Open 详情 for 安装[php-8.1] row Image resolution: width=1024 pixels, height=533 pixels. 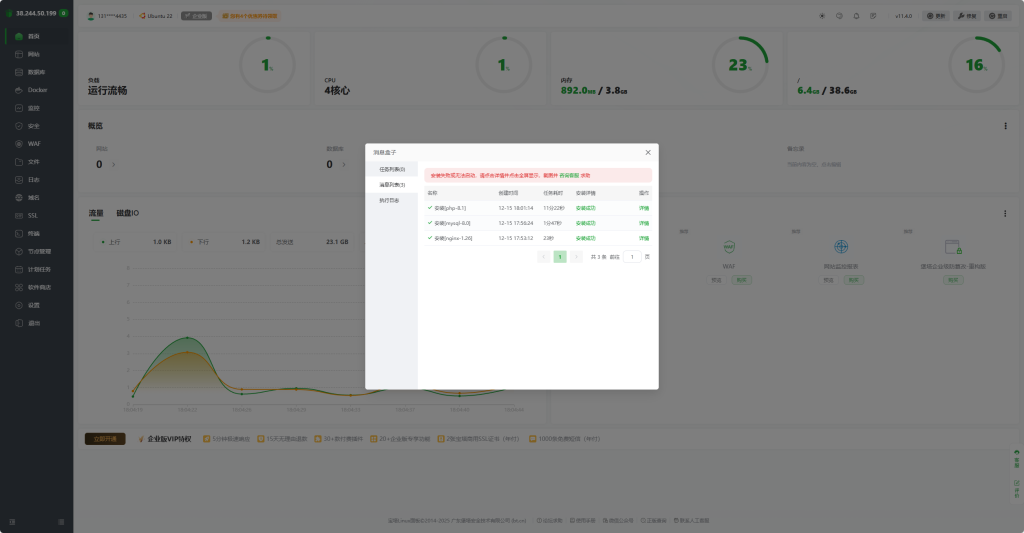point(644,208)
